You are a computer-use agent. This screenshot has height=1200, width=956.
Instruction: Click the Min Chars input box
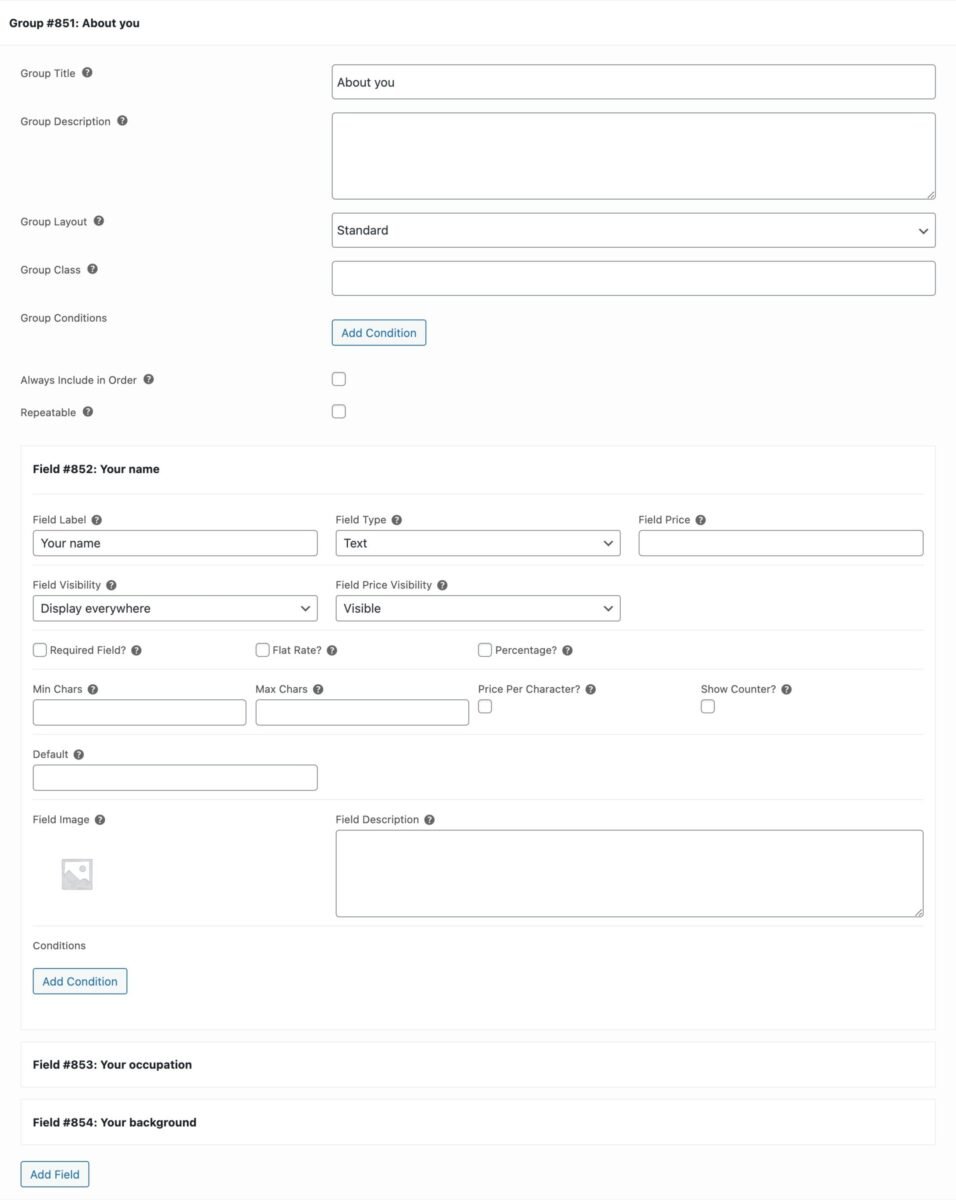[139, 712]
